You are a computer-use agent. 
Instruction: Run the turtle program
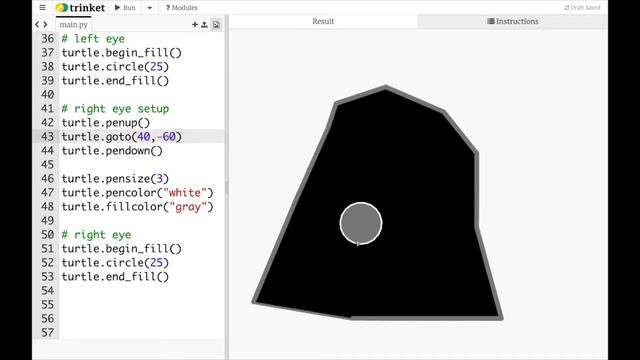tap(125, 7)
